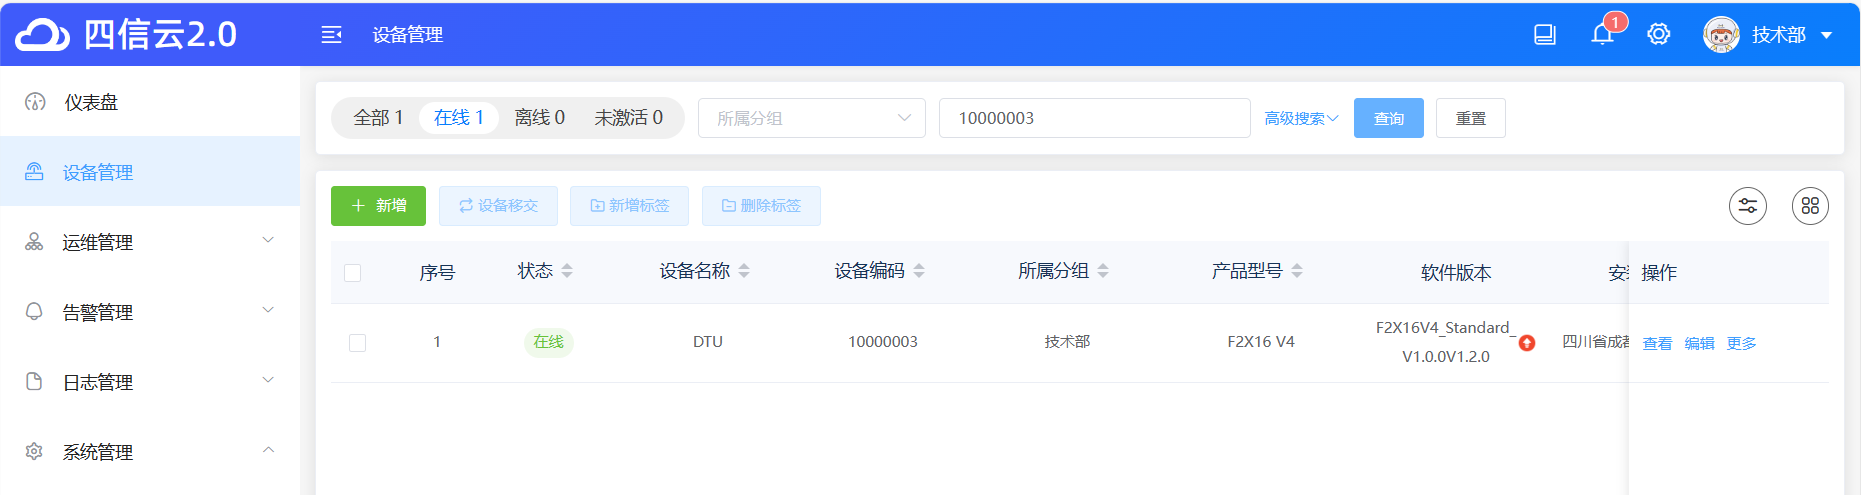This screenshot has width=1861, height=495.
Task: Check the row checkbox for device 10000003
Action: coord(357,343)
